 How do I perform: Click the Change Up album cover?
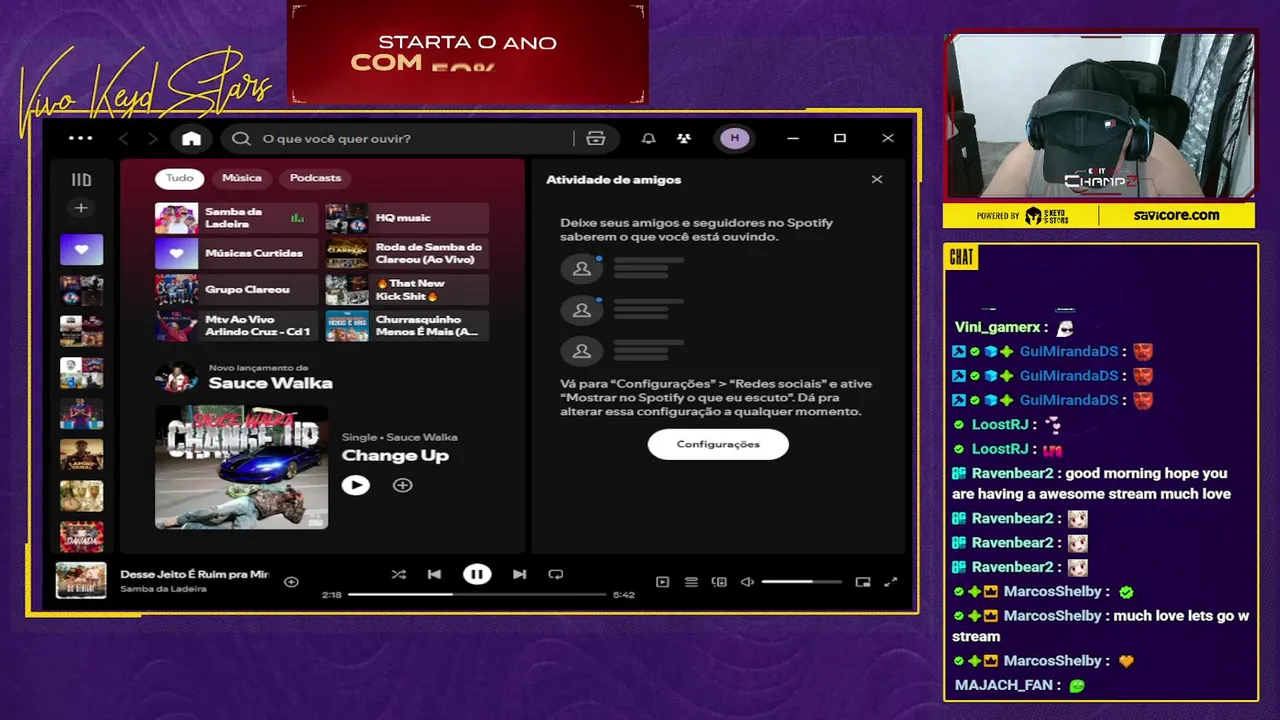pyautogui.click(x=241, y=466)
